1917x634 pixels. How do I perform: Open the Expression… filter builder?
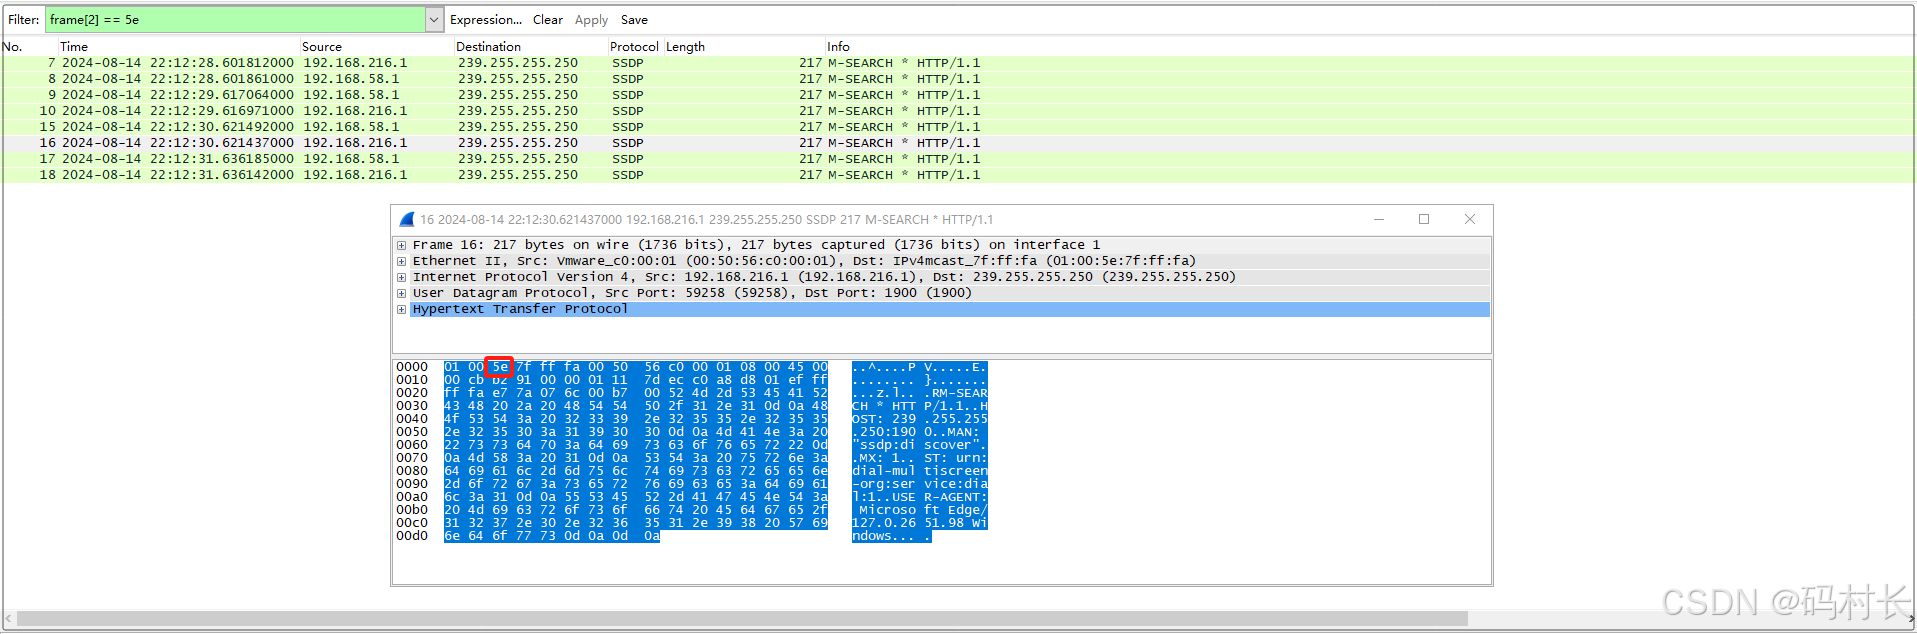486,19
